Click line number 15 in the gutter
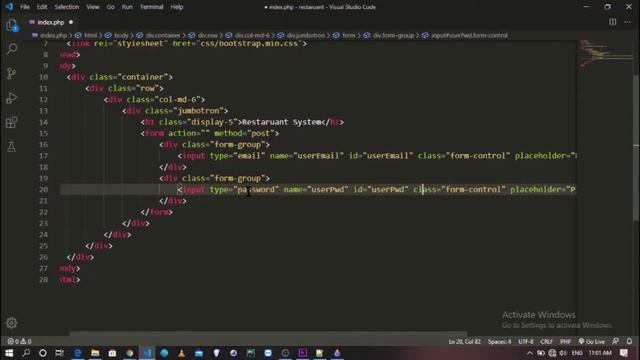640x360 pixels. (43, 133)
